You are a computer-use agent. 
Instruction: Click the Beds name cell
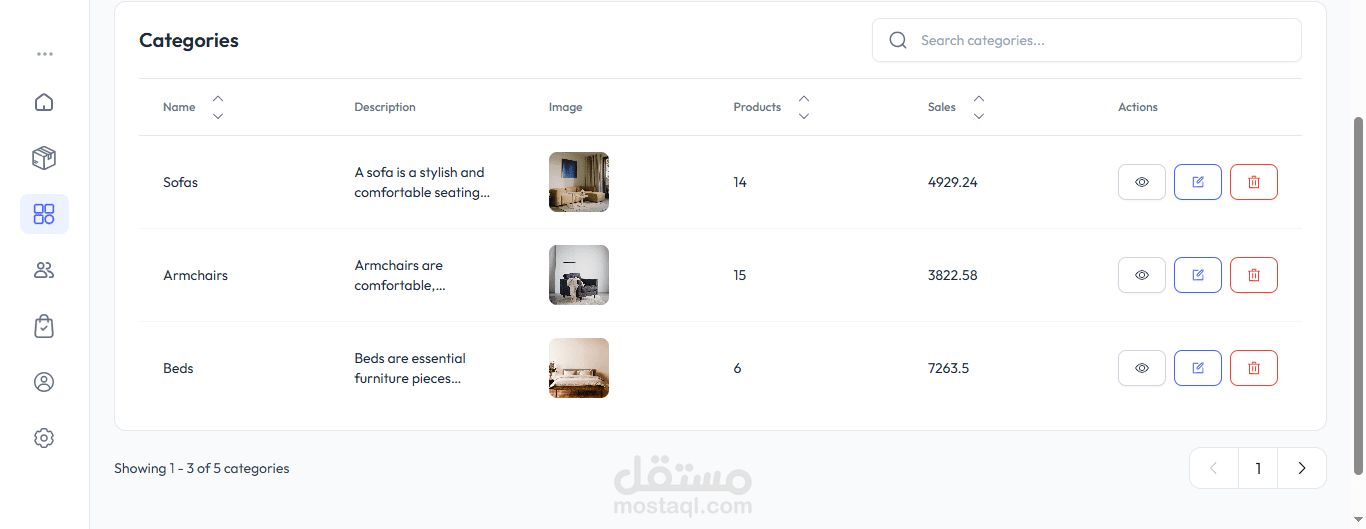pos(178,368)
